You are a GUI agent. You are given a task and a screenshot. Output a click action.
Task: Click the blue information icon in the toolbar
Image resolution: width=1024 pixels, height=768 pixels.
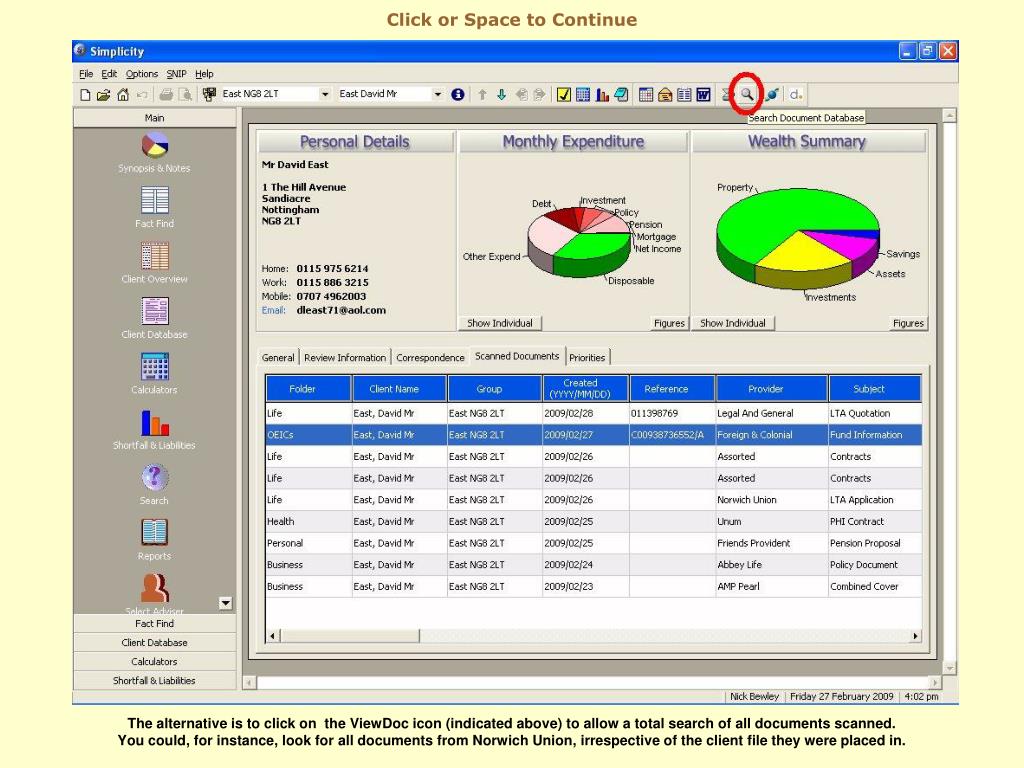click(458, 94)
